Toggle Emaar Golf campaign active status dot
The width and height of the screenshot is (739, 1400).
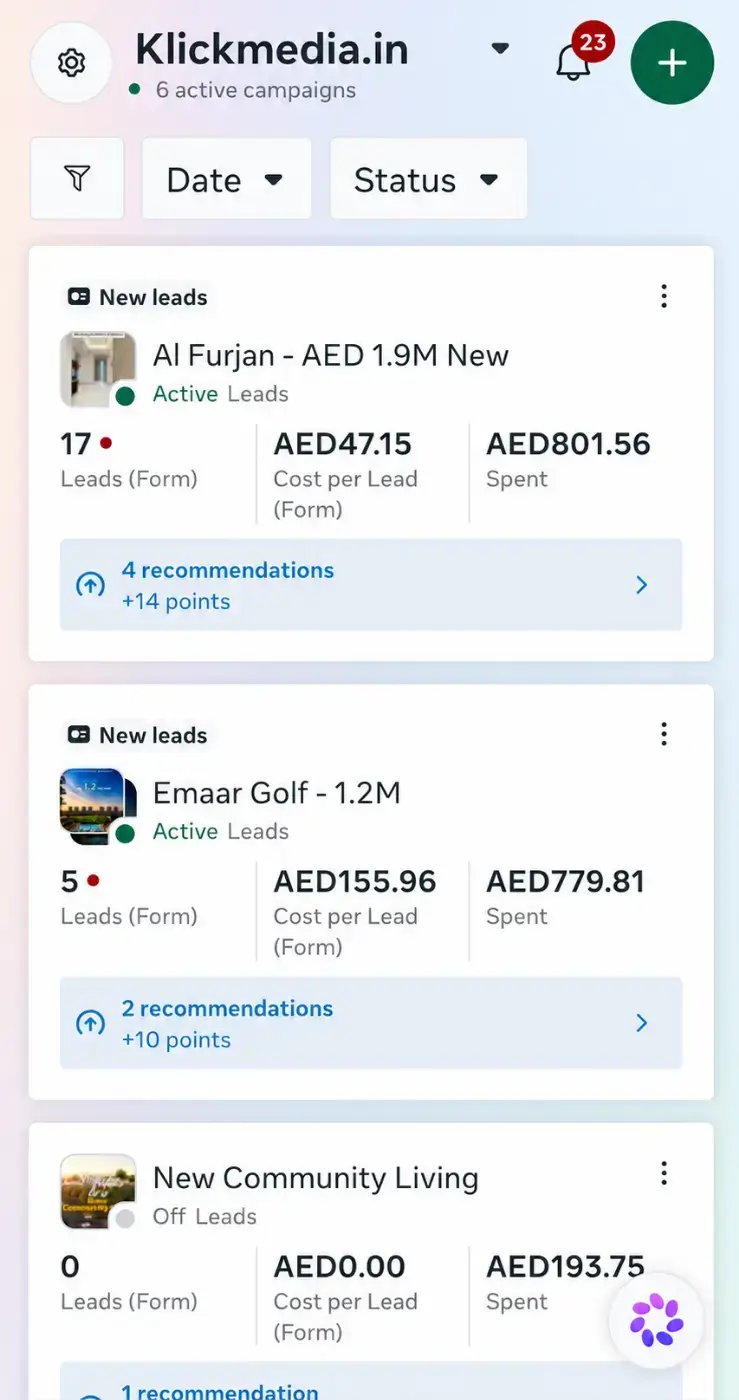tap(125, 834)
